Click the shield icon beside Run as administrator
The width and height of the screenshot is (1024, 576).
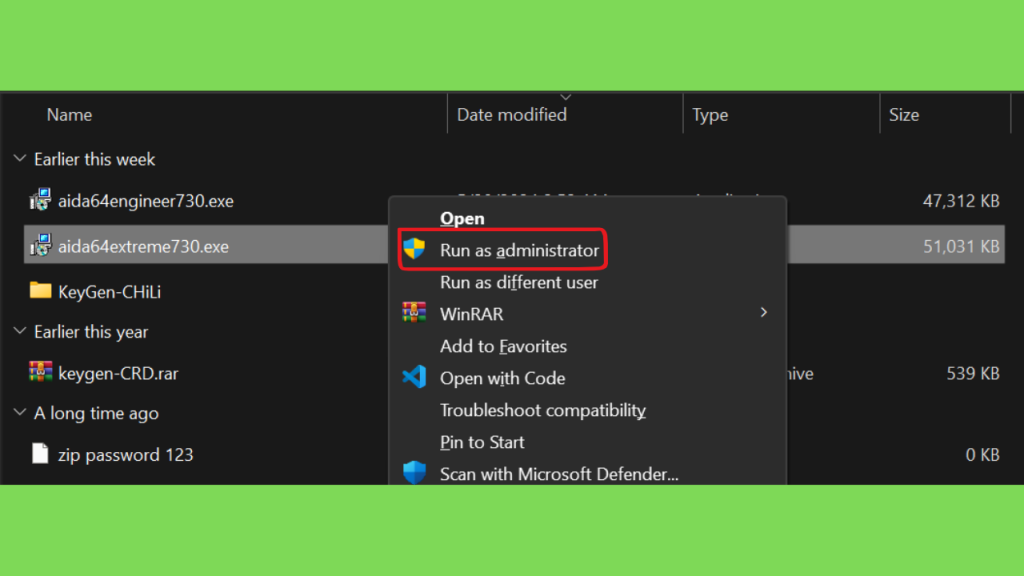click(x=414, y=249)
